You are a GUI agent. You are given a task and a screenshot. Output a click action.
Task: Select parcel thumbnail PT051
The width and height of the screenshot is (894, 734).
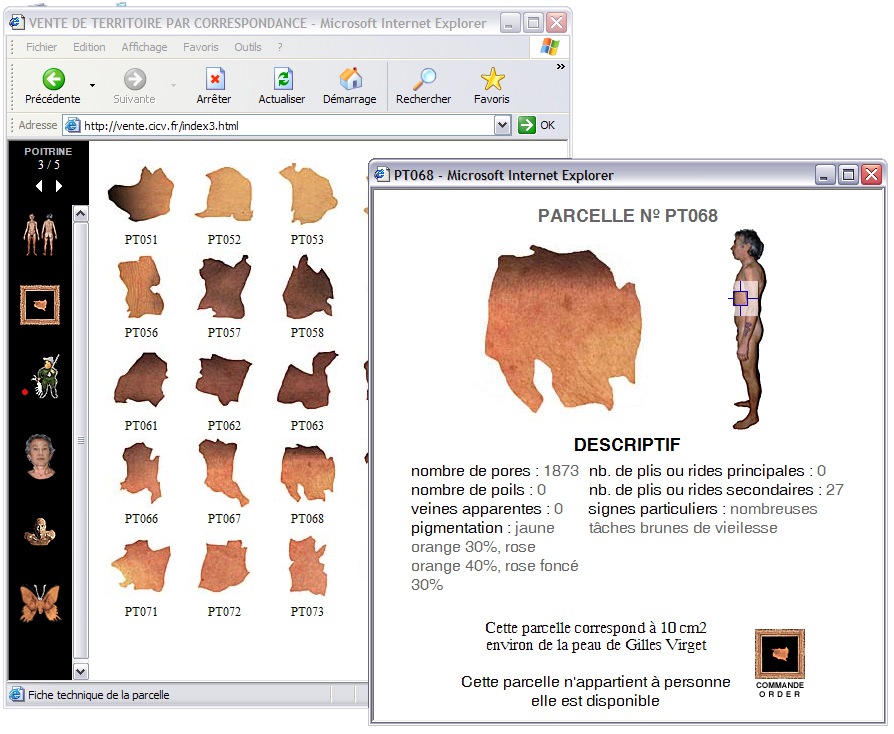(x=141, y=194)
